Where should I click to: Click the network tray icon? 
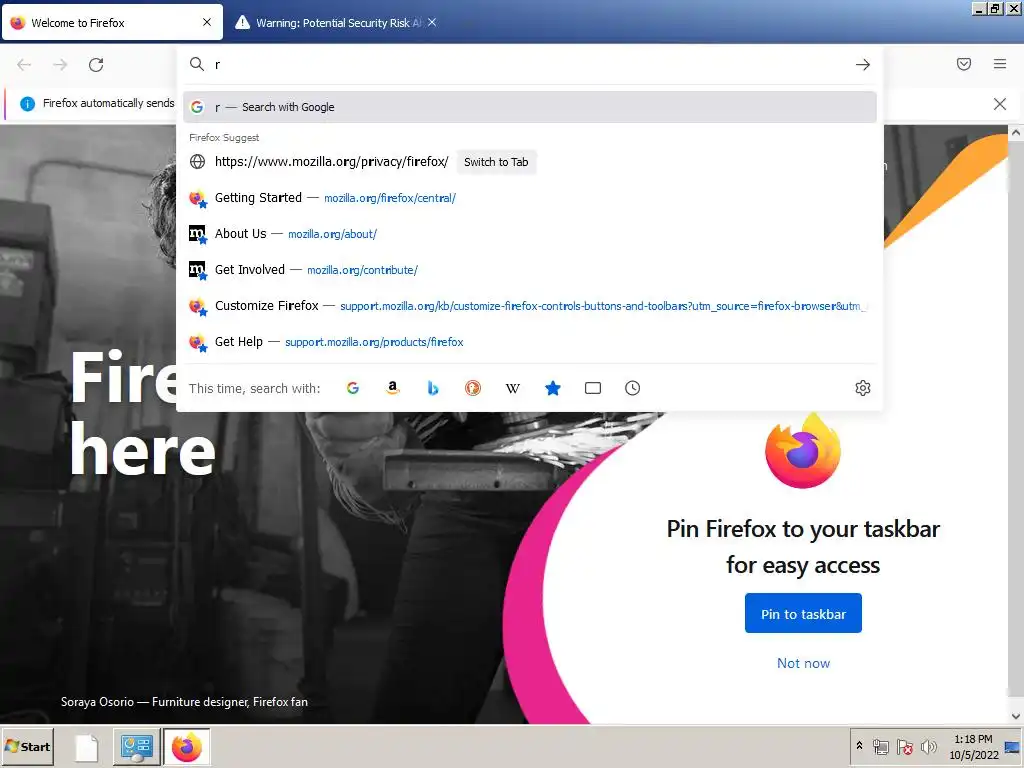click(x=881, y=746)
